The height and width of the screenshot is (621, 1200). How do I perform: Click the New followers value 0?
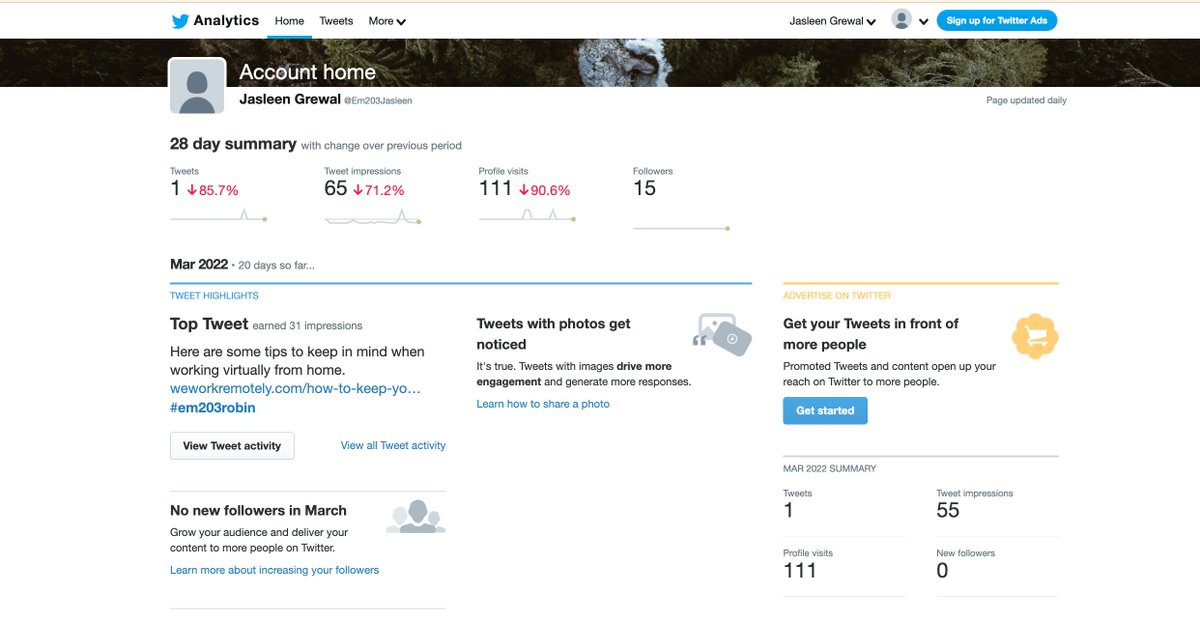click(942, 570)
